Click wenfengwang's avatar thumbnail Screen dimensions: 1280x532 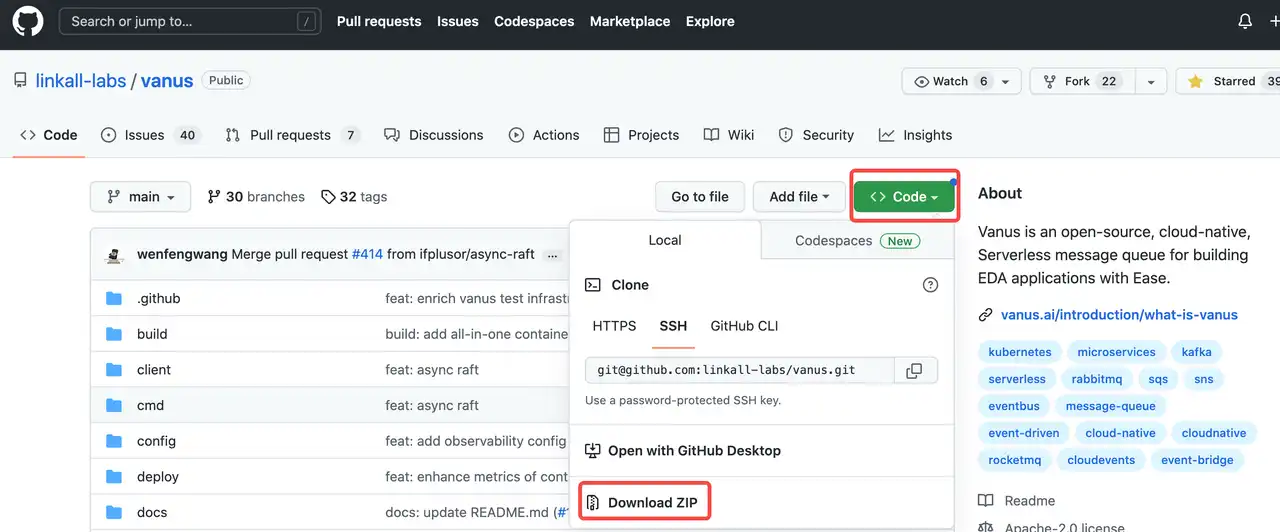[114, 254]
